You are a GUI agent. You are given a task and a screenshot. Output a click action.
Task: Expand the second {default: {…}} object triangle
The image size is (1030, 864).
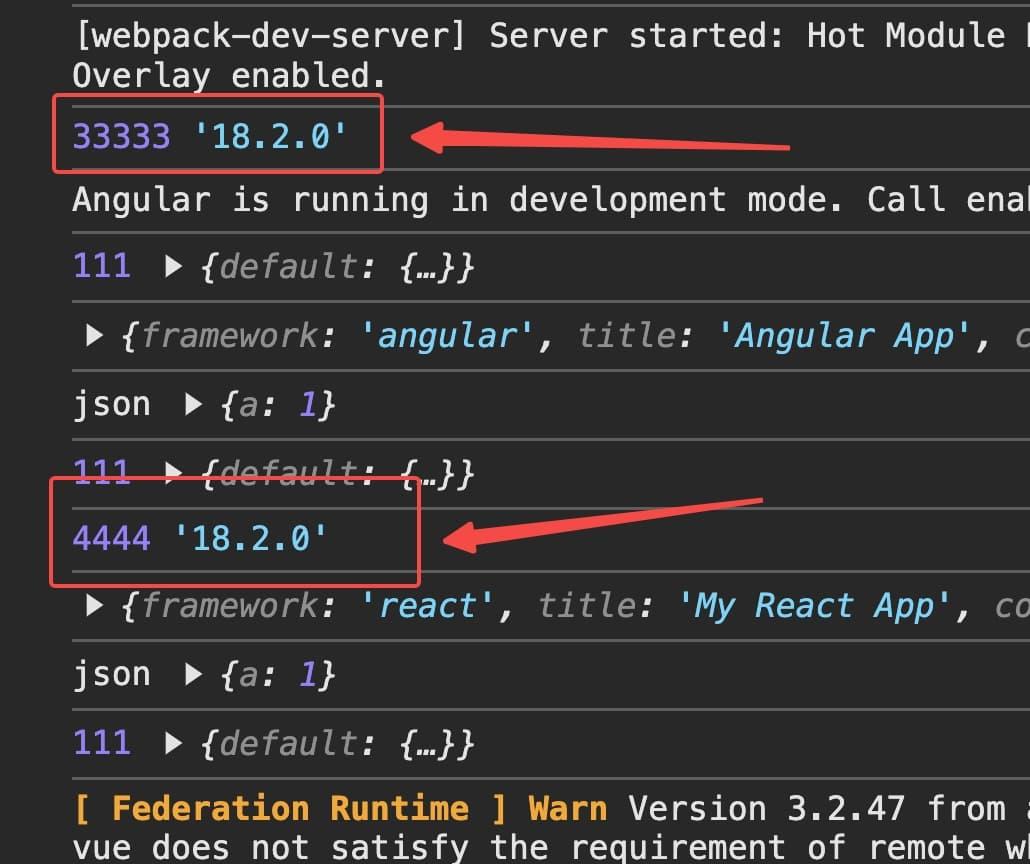coord(173,472)
